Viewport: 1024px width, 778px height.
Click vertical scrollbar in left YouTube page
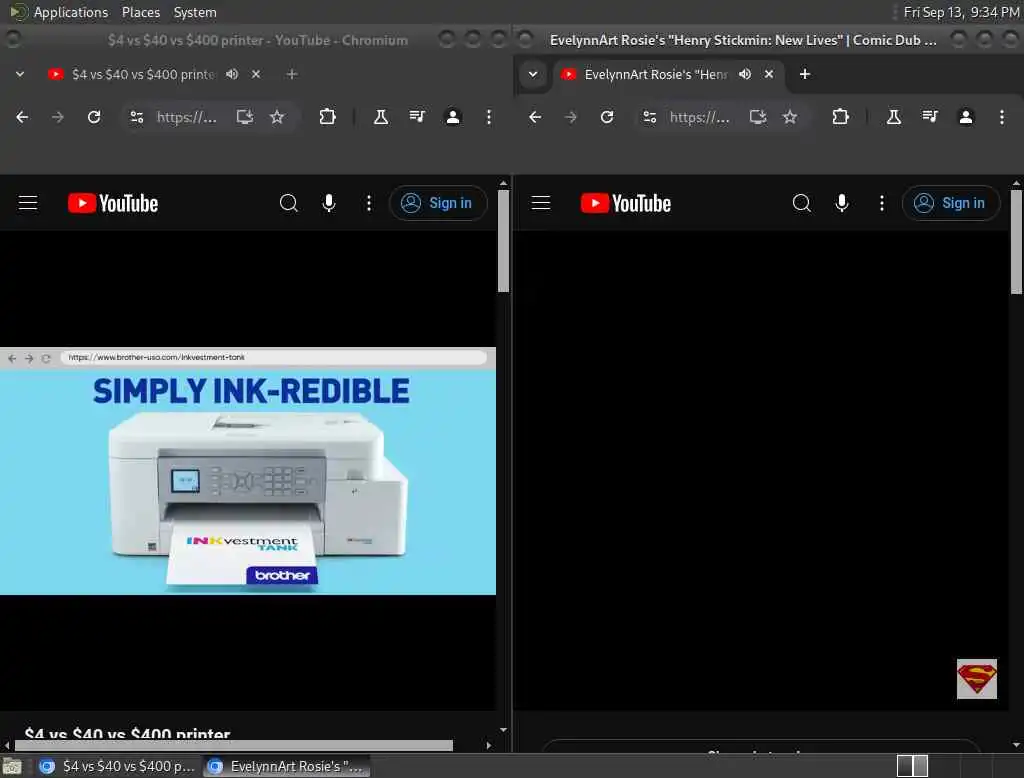point(503,240)
